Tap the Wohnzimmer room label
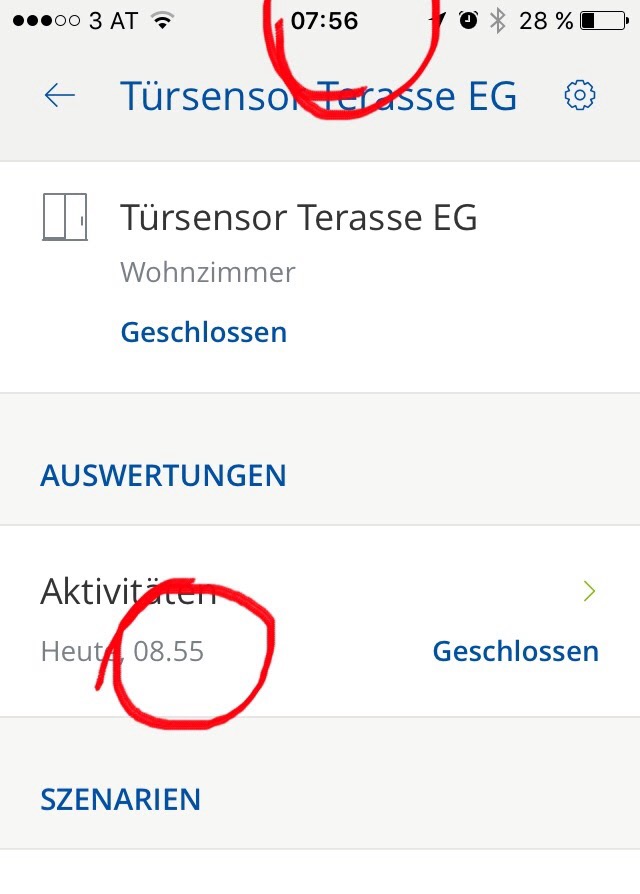This screenshot has width=640, height=894. click(208, 272)
